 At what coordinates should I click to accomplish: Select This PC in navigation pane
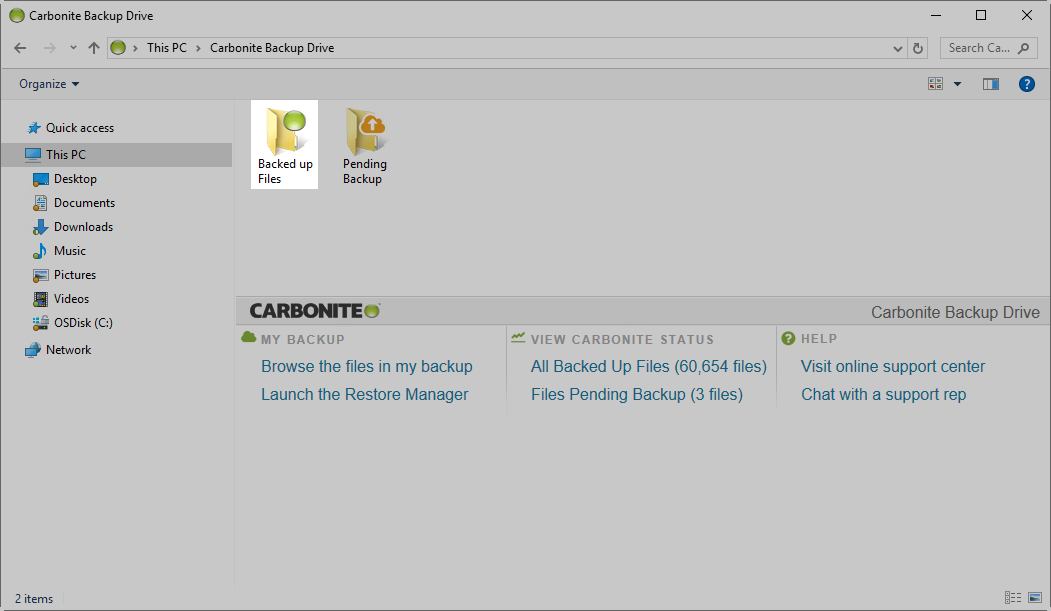[117, 155]
